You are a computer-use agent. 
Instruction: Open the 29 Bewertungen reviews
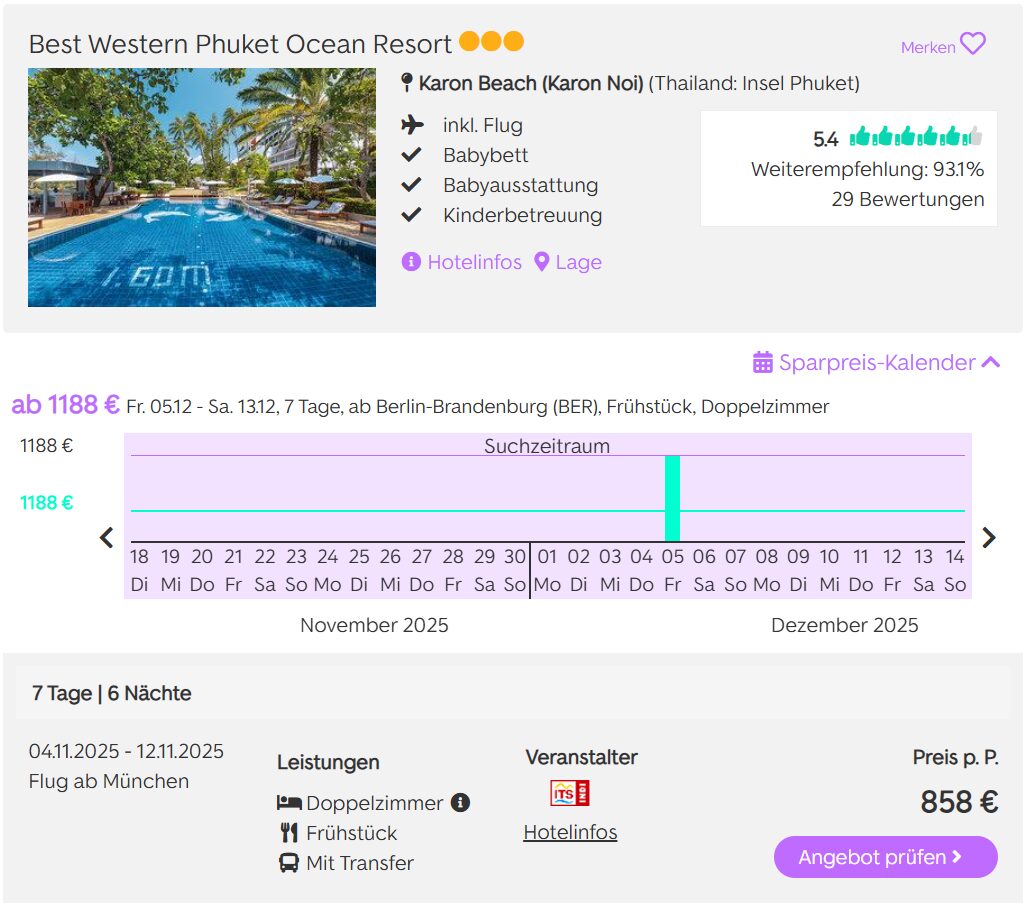907,199
